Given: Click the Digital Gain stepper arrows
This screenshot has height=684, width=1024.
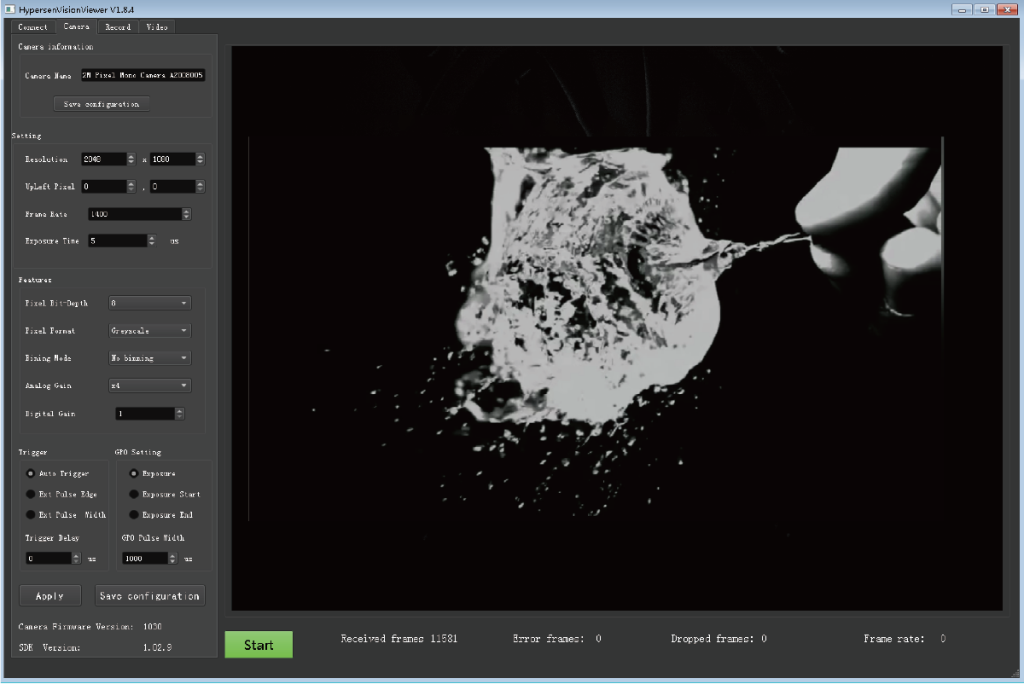Looking at the screenshot, I should point(179,413).
